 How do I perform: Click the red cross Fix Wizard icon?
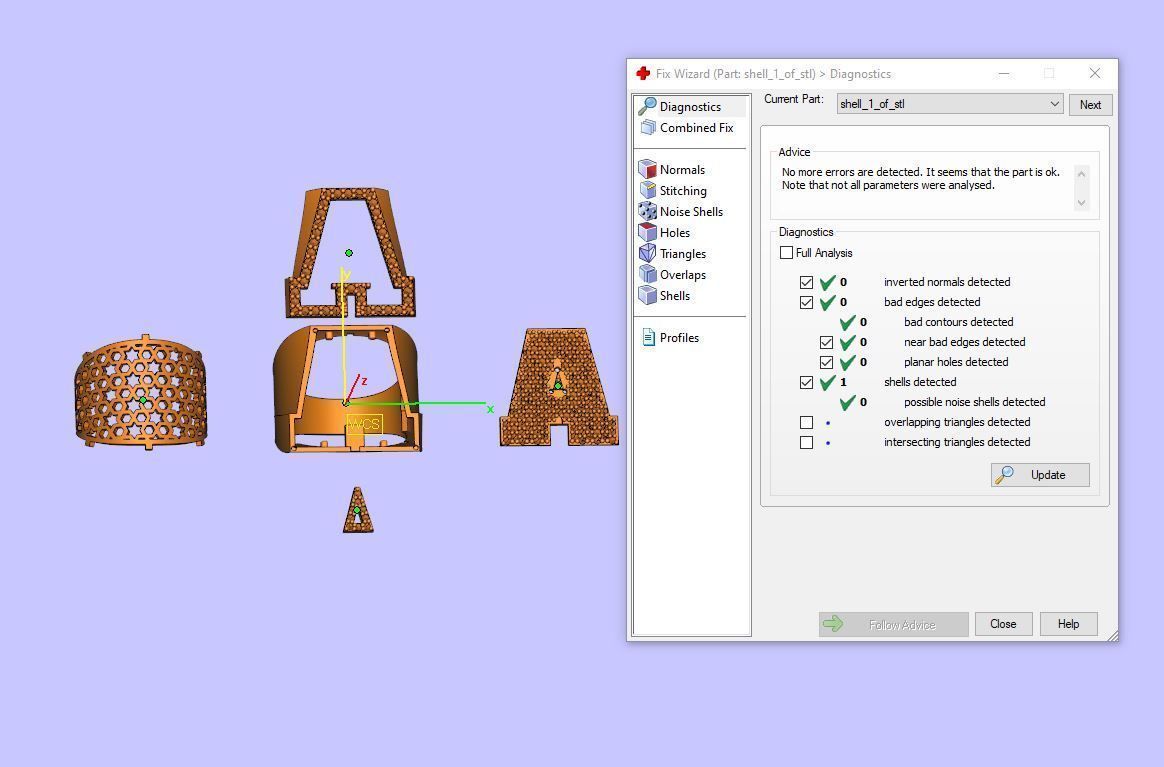click(643, 74)
